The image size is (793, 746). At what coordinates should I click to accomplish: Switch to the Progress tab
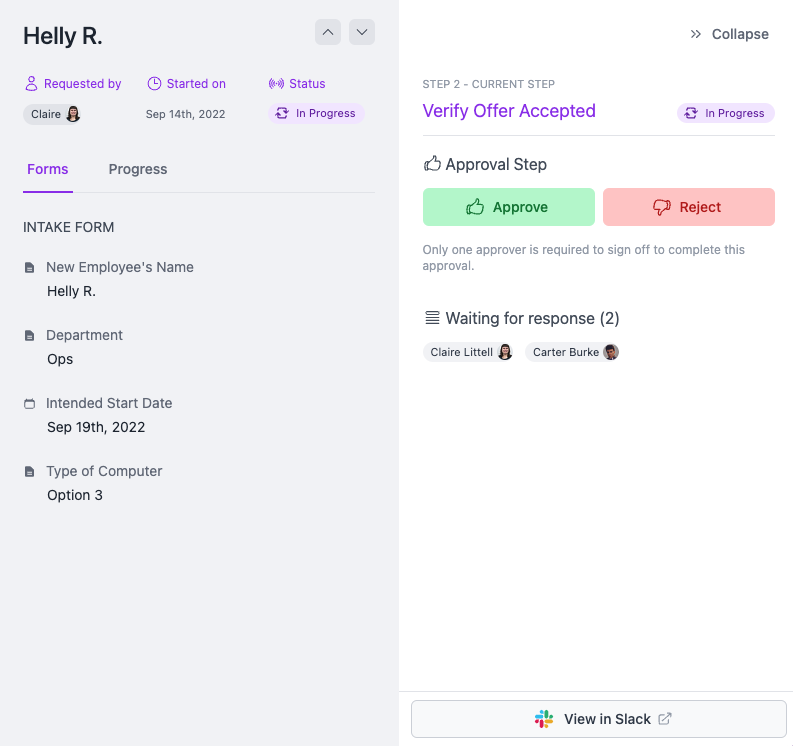click(138, 169)
